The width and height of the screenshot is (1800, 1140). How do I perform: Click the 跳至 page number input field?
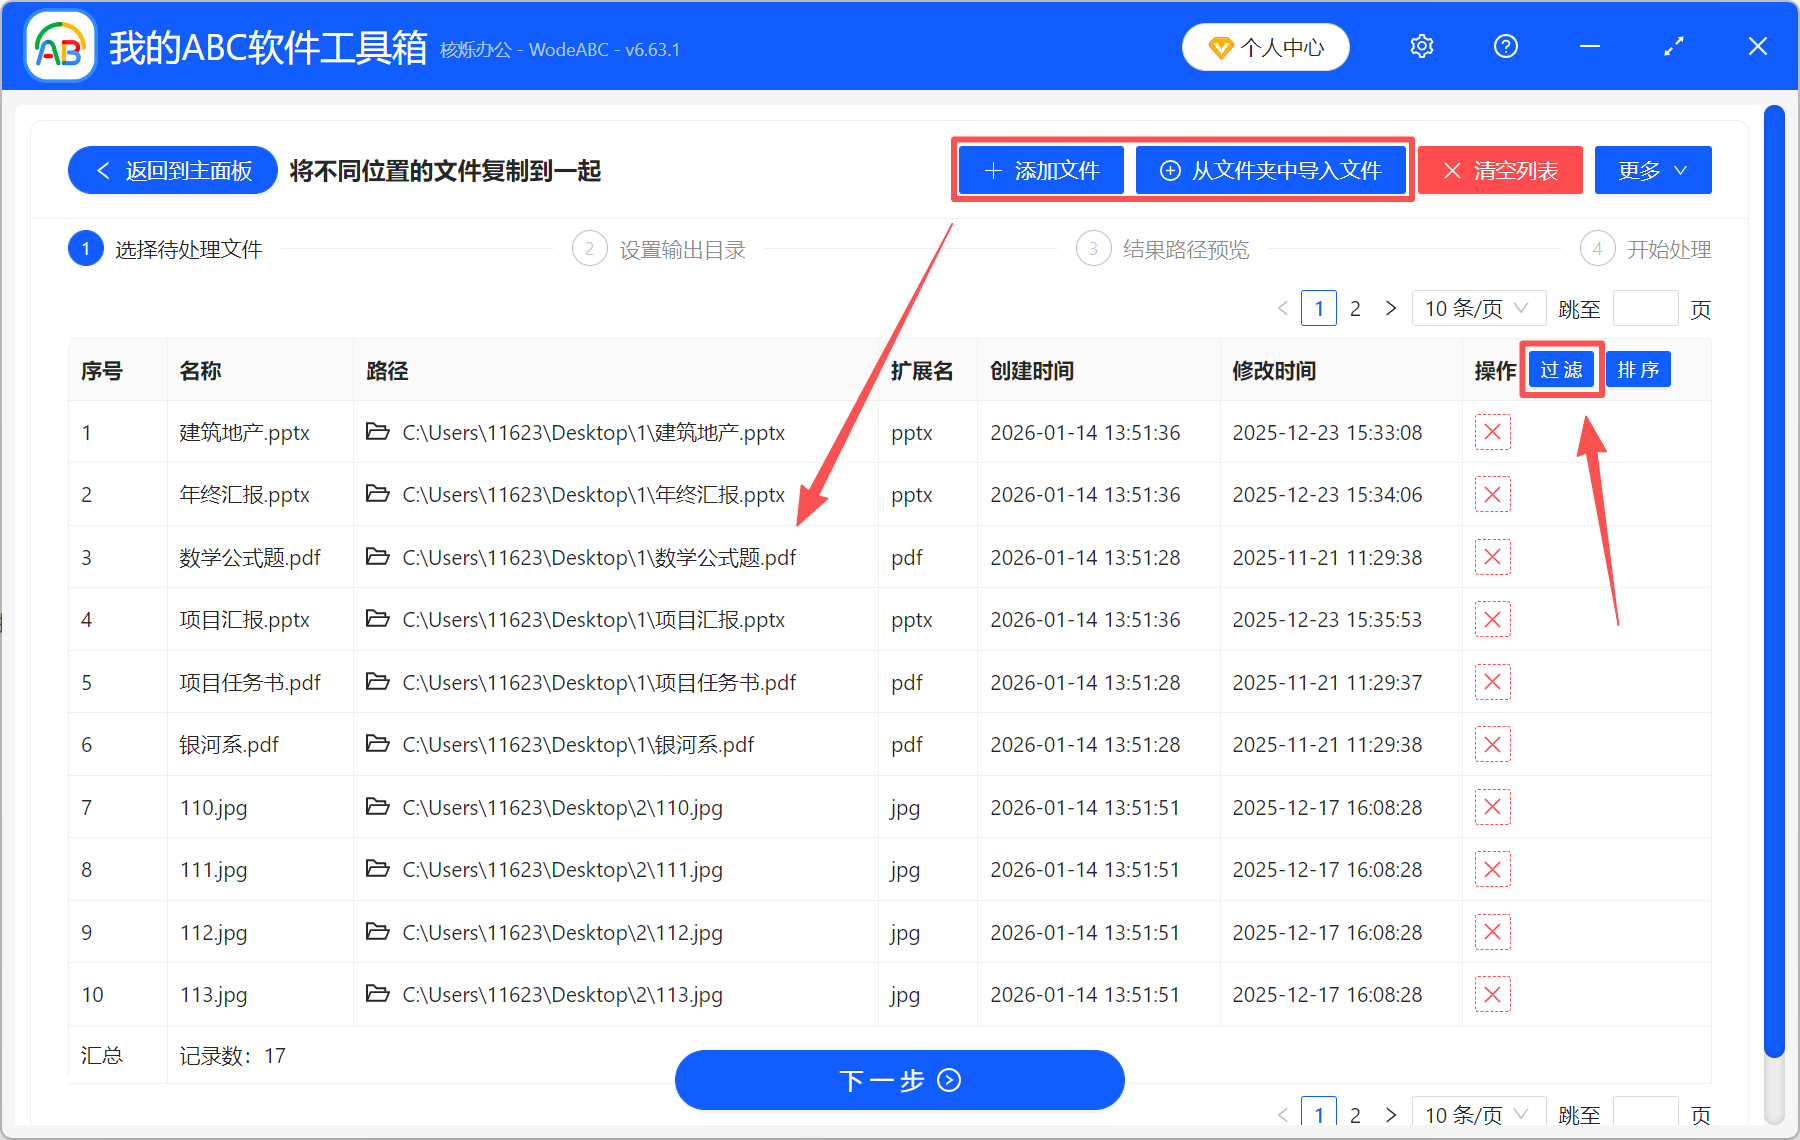[x=1645, y=308]
